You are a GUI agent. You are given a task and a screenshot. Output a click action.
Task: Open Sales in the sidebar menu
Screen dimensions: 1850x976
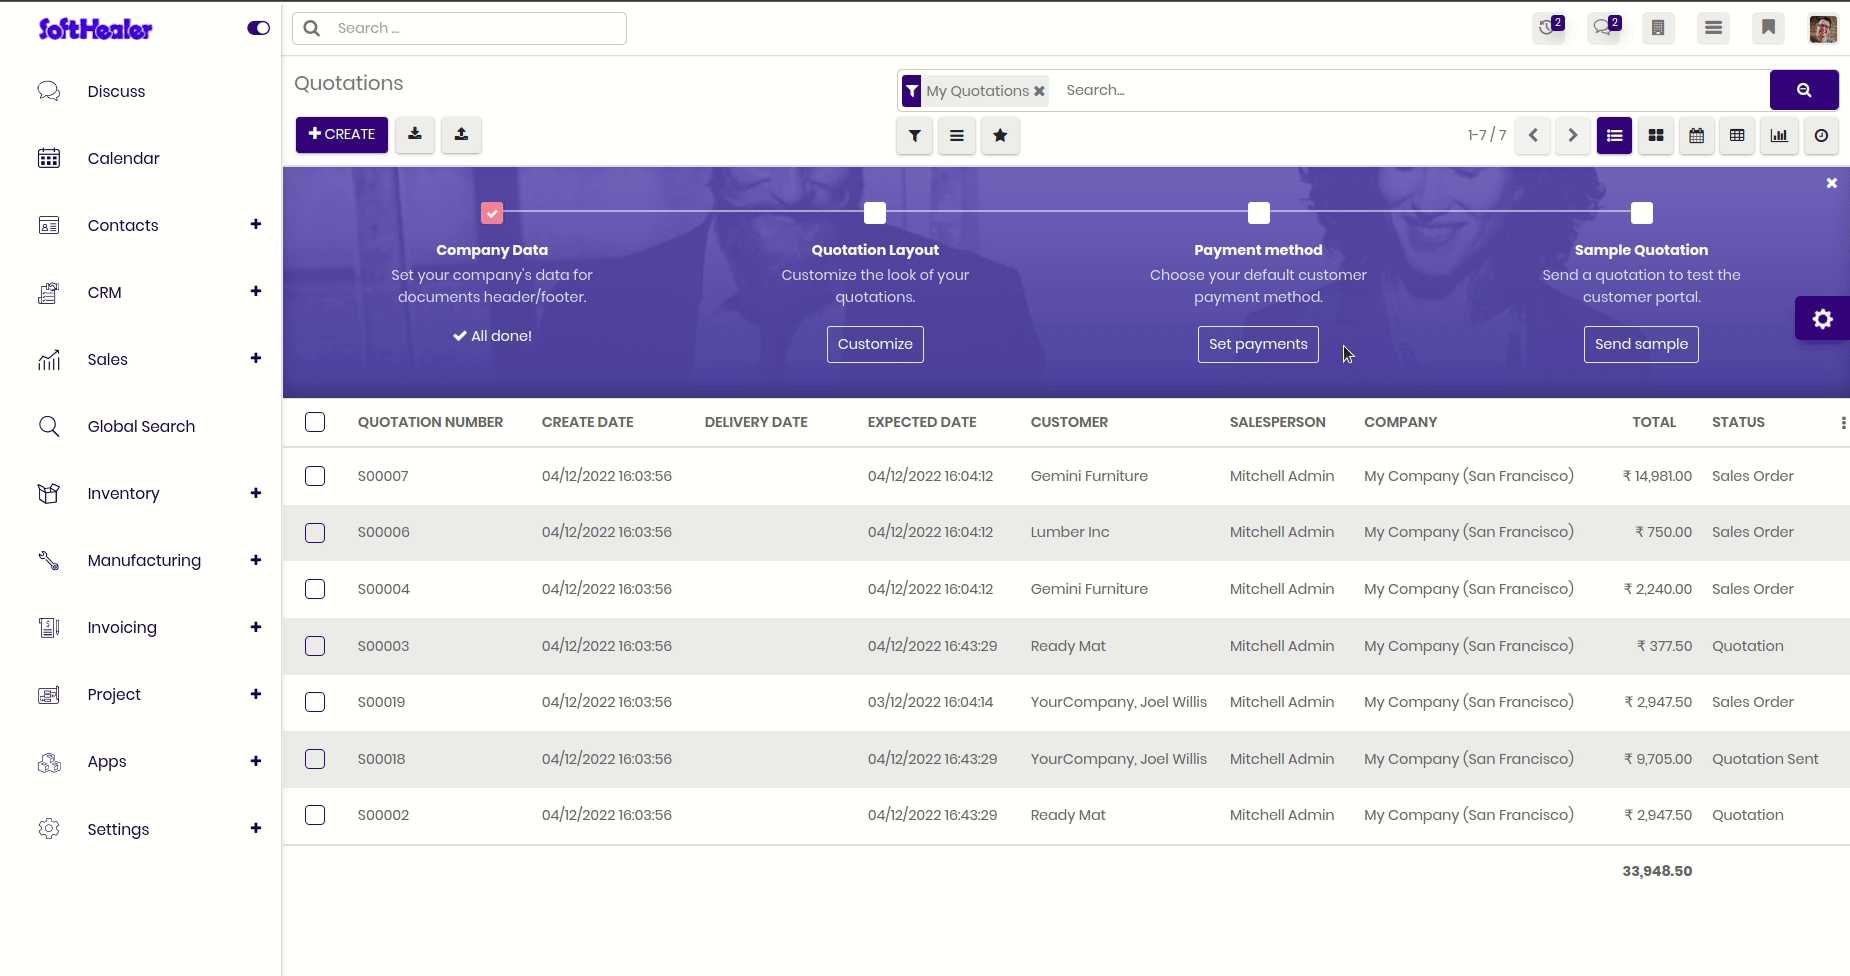[107, 359]
